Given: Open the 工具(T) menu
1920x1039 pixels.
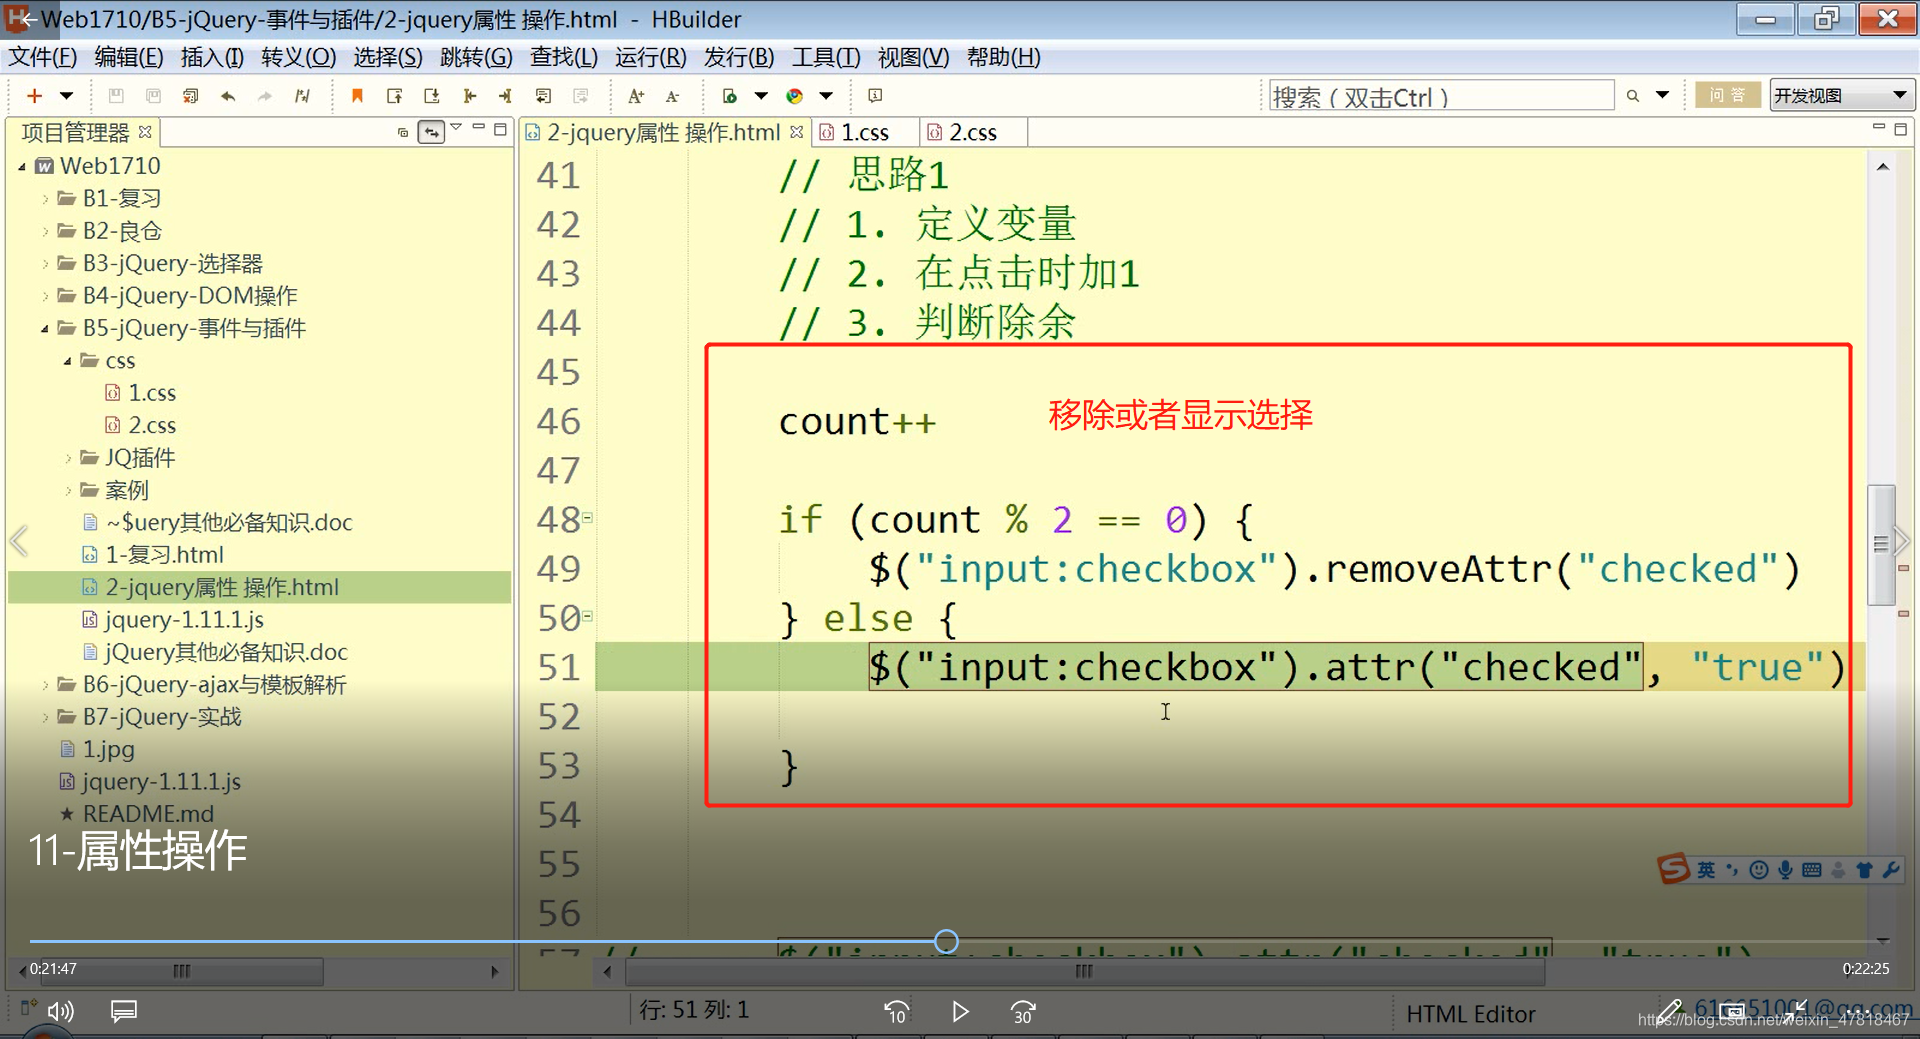Looking at the screenshot, I should click(826, 57).
